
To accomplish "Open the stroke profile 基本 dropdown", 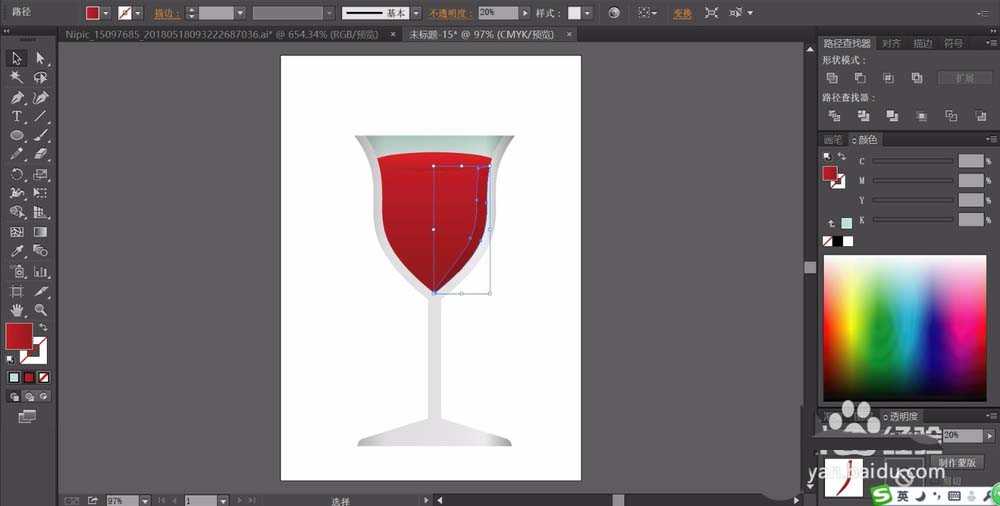I will click(418, 13).
